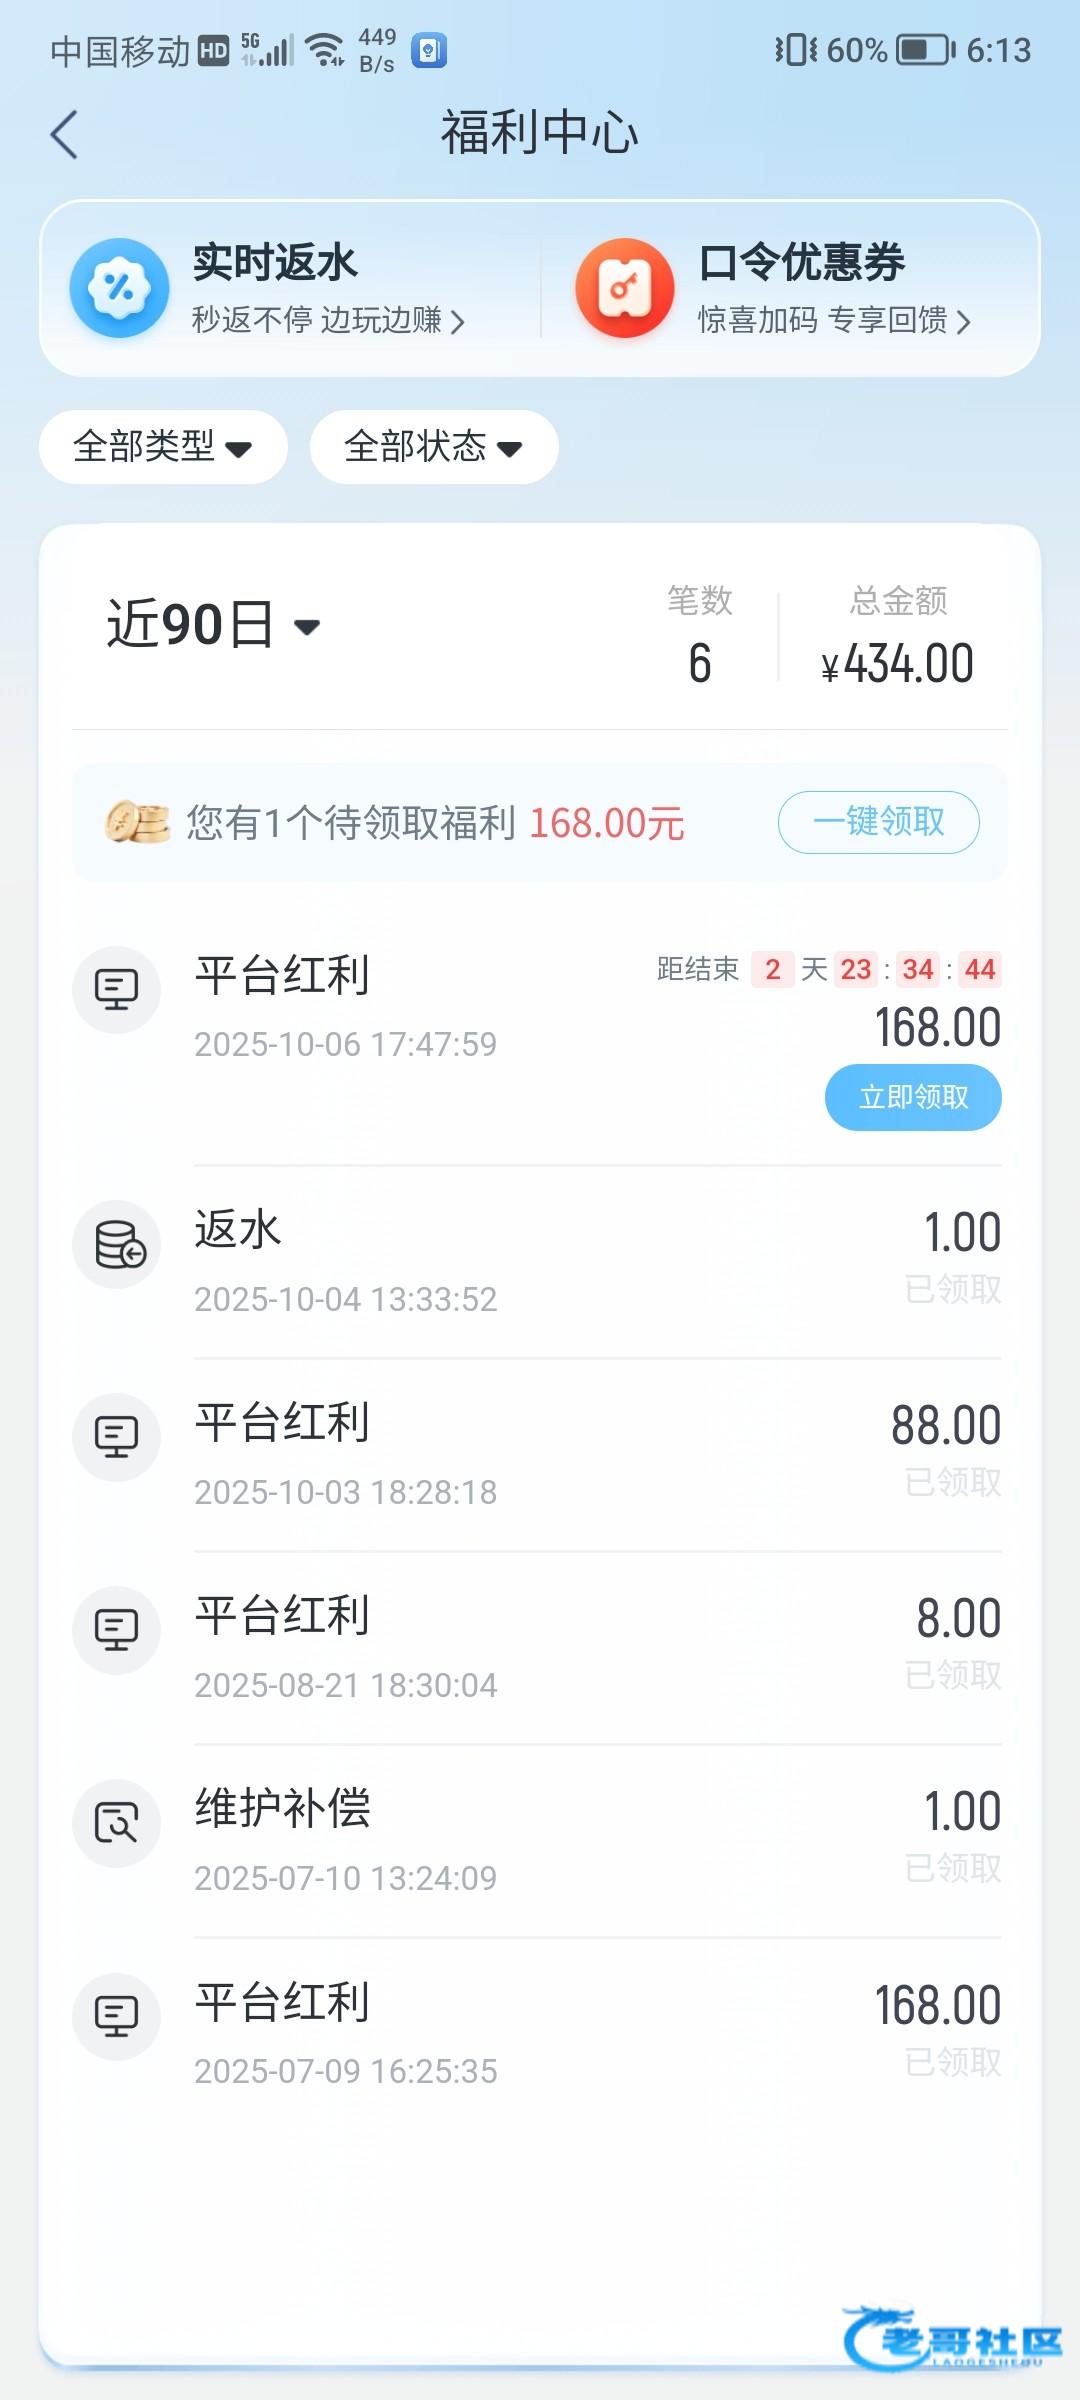The height and width of the screenshot is (2400, 1080).
Task: Expand the 全部类型 filter dropdown
Action: [163, 447]
